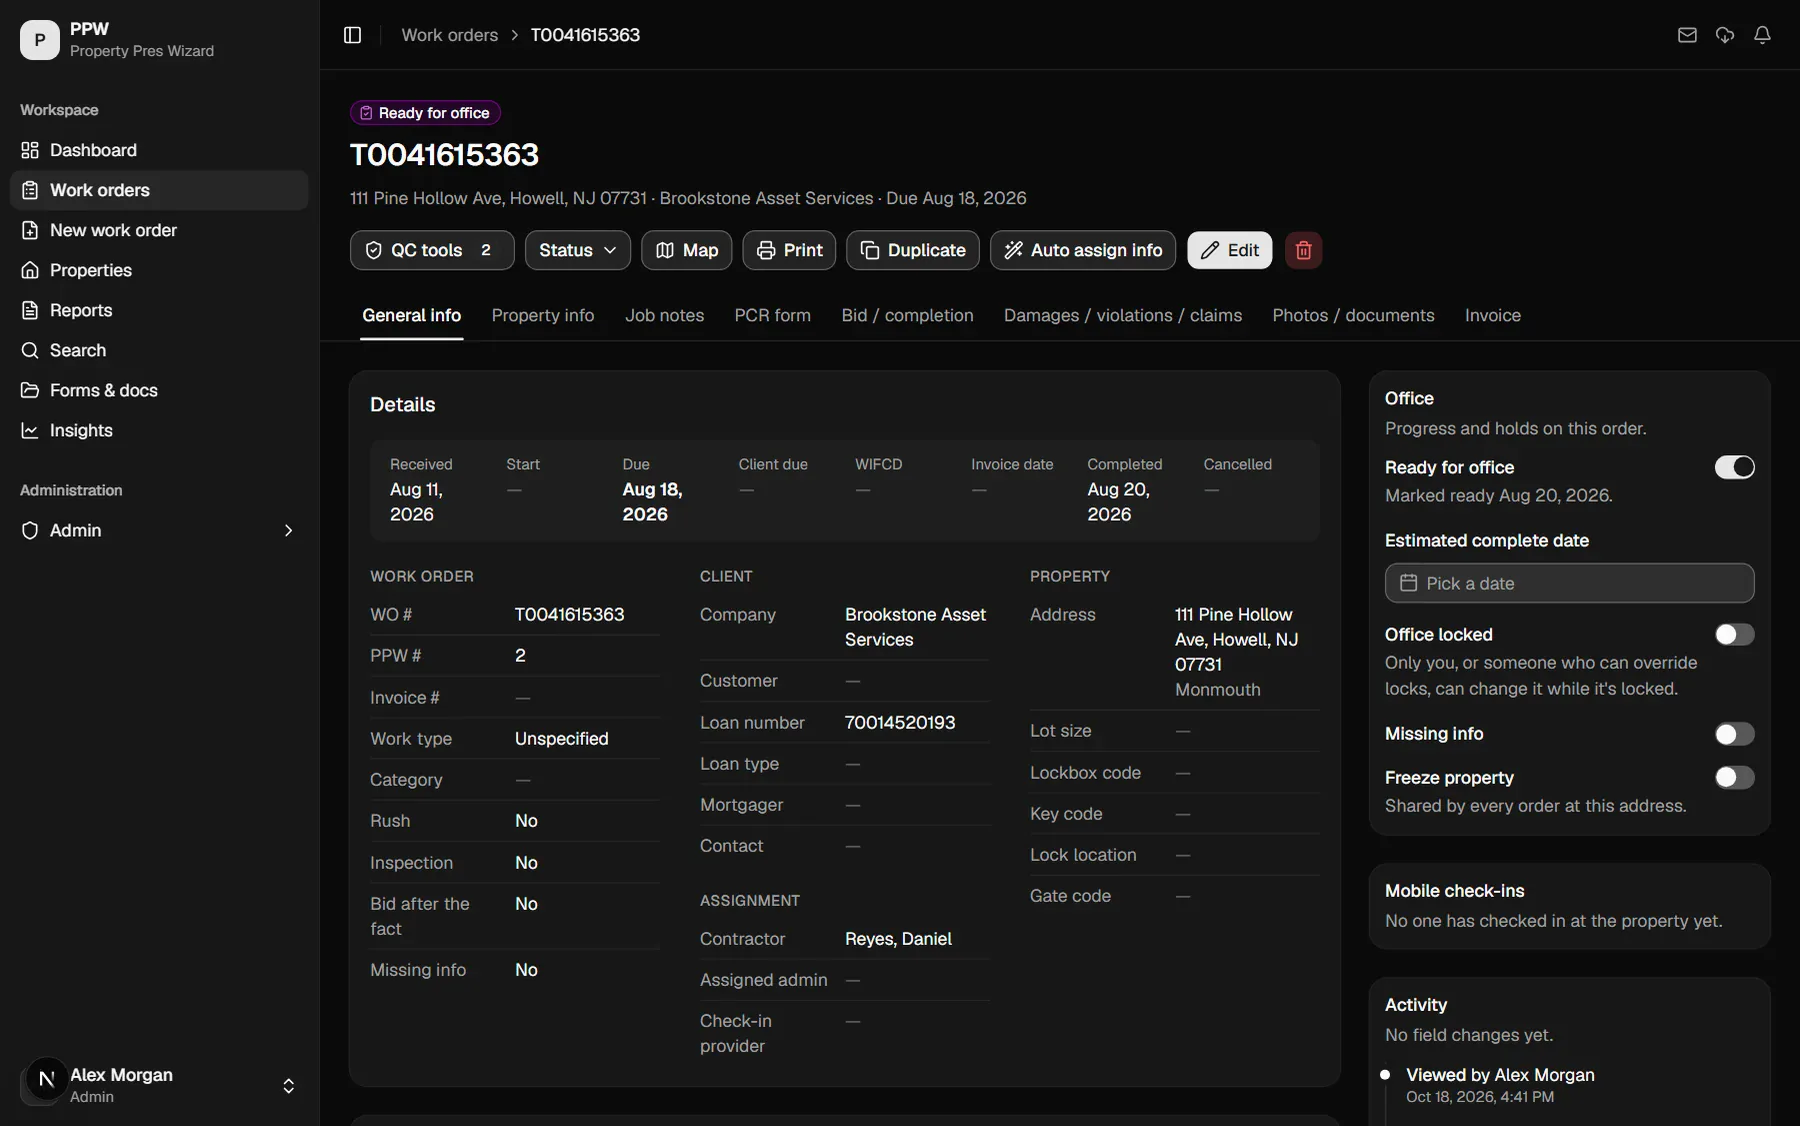The height and width of the screenshot is (1126, 1800).
Task: Open the notifications bell
Action: [1762, 35]
